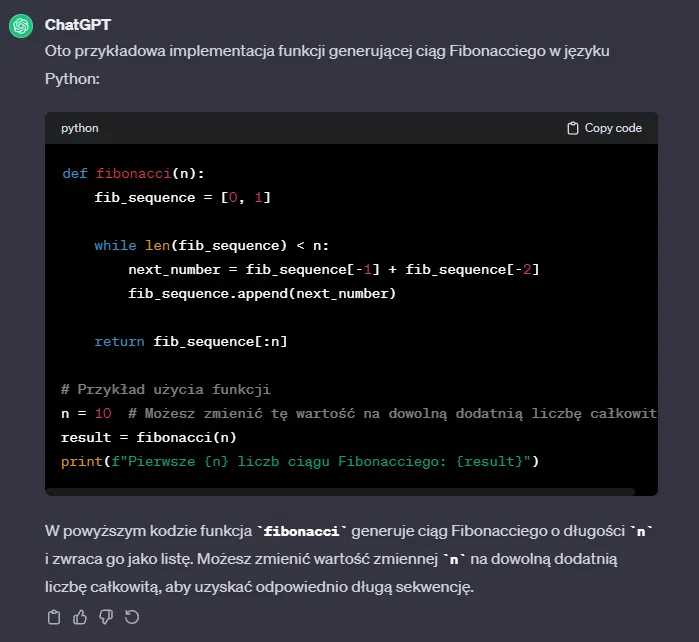Click the return fib_sequence[:n] line
This screenshot has width=699, height=642.
191,341
